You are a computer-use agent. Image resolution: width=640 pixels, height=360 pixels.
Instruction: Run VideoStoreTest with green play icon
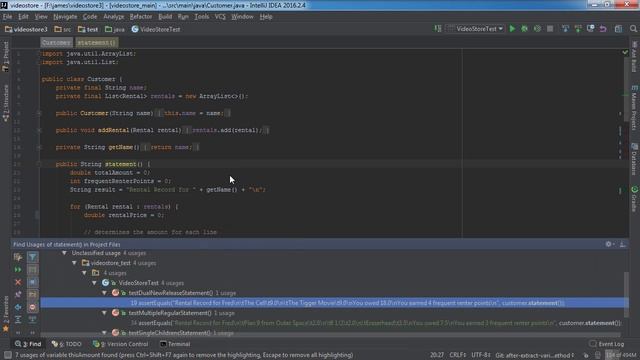[512, 29]
